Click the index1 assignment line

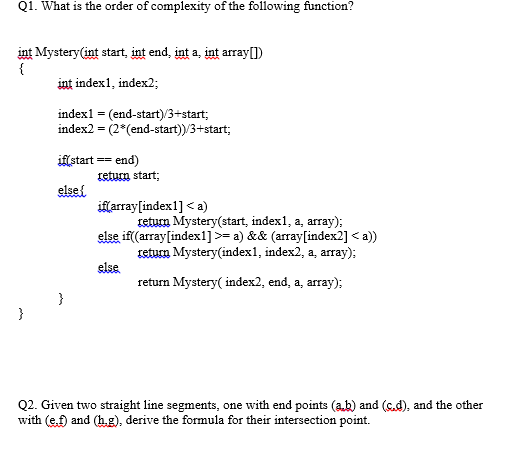[133, 114]
